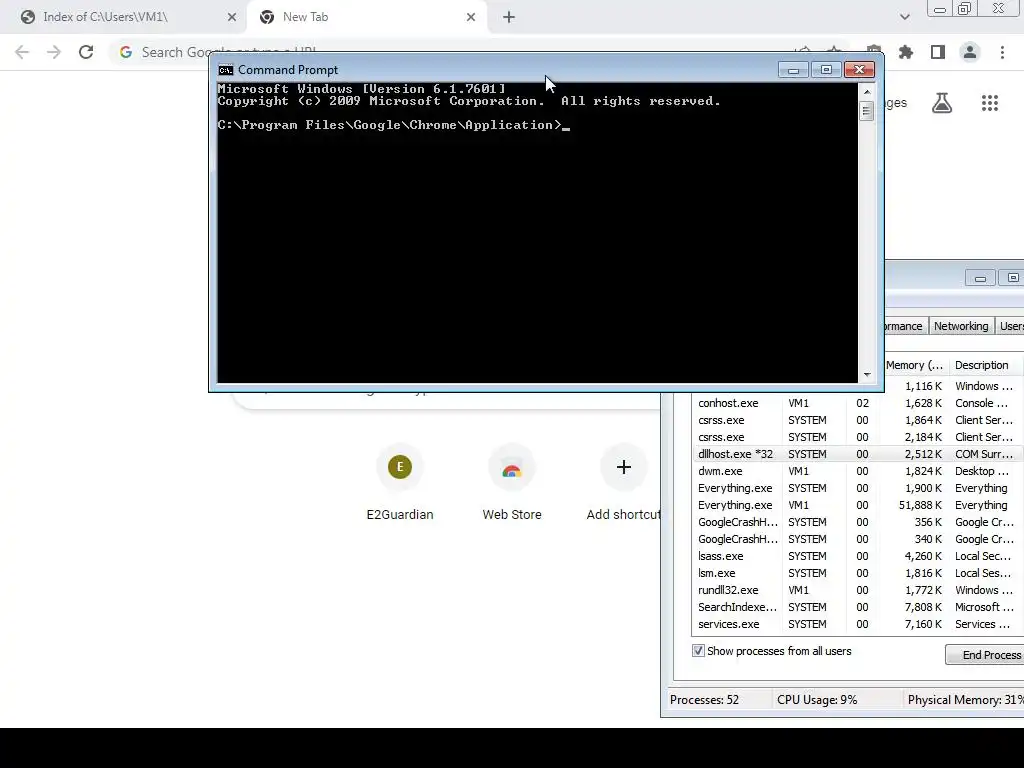
Task: Select the dllhost.exe *32 process
Action: coord(857,455)
